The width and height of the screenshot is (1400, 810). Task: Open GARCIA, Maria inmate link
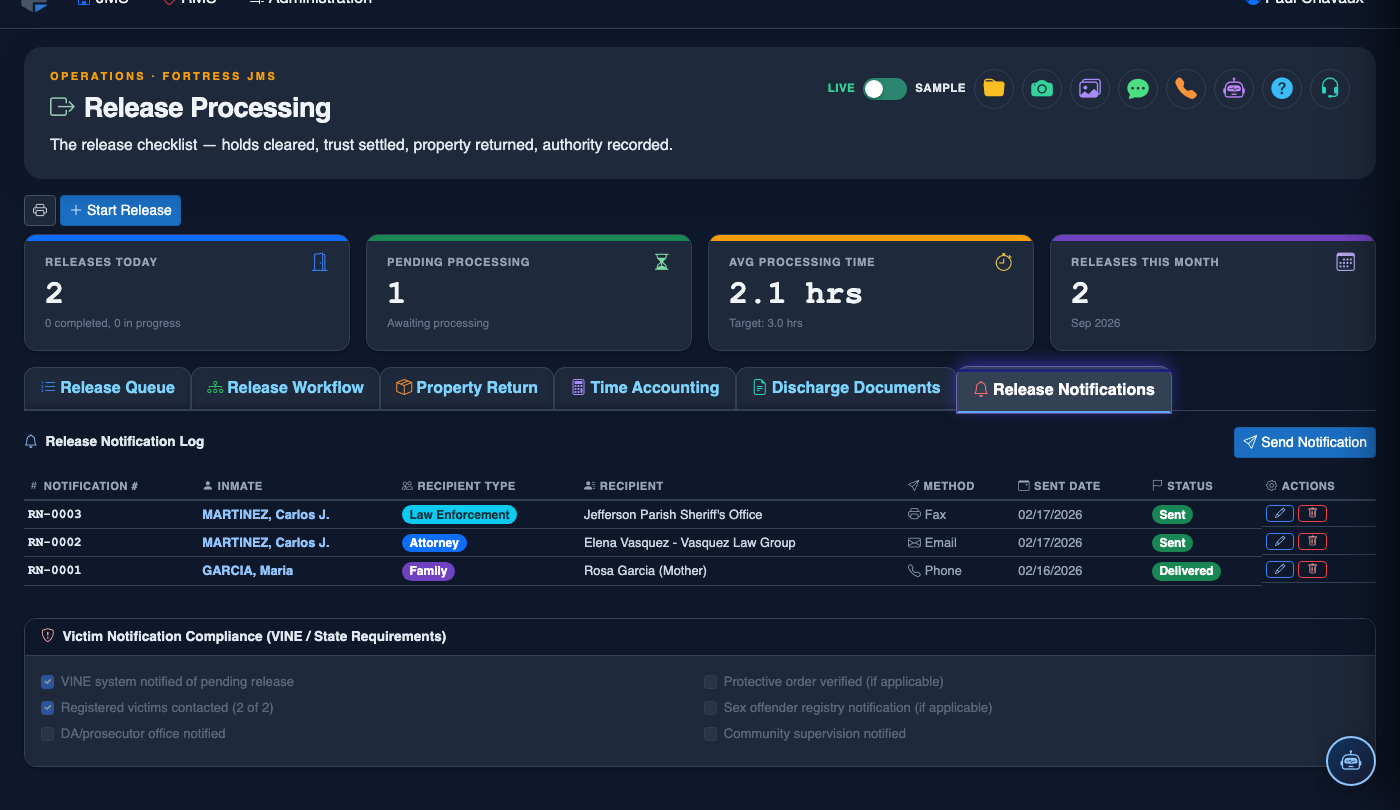tap(250, 571)
